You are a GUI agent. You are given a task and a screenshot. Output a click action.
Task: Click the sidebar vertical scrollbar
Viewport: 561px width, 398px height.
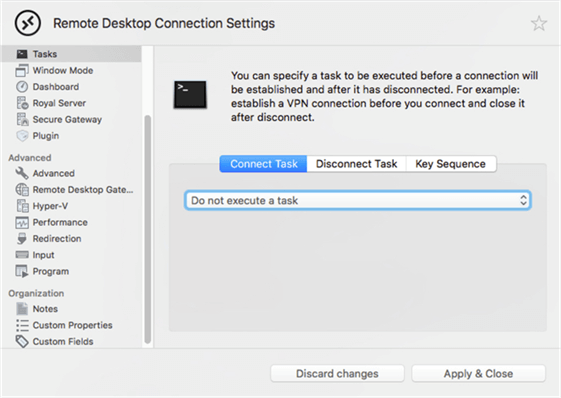pos(147,229)
